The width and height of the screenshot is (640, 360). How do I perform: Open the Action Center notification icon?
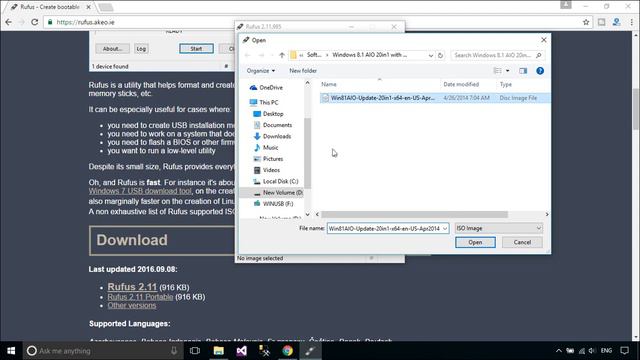tap(624, 351)
